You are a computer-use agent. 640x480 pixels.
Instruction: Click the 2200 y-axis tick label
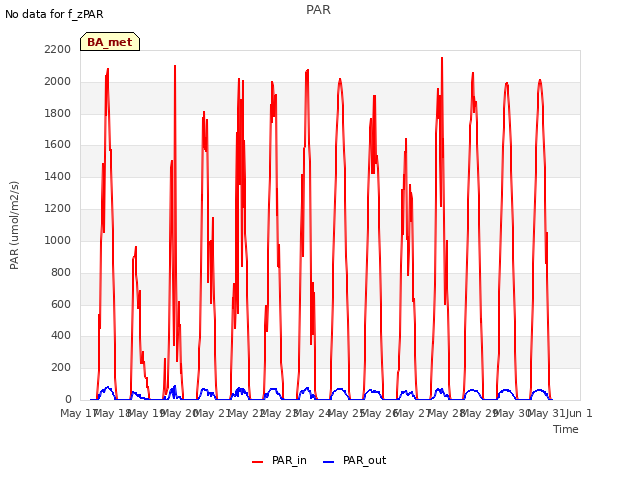point(58,49)
